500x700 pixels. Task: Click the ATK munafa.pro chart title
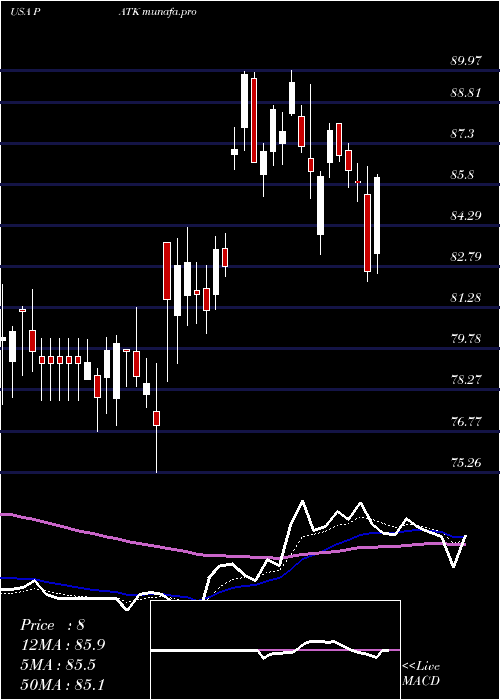157,12
